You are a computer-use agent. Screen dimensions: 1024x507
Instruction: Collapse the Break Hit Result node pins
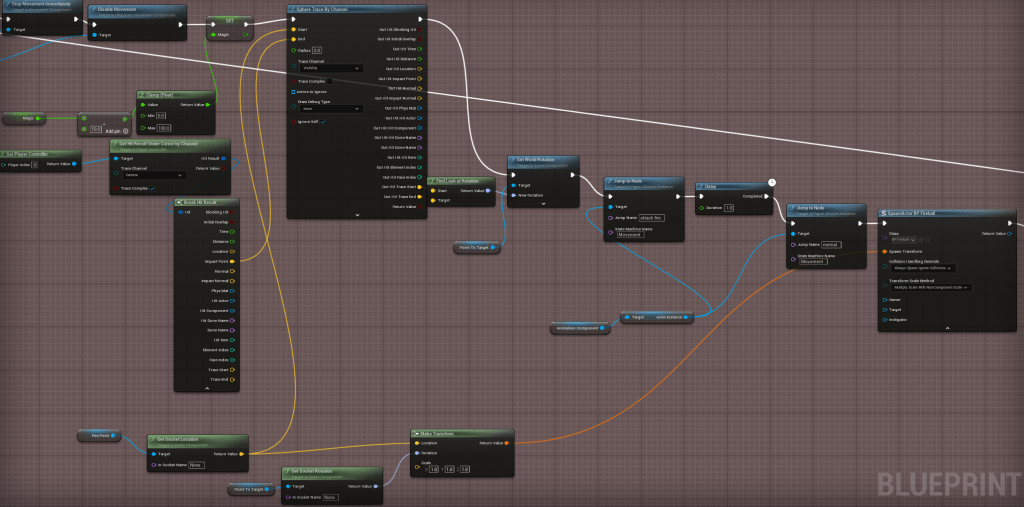click(203, 387)
